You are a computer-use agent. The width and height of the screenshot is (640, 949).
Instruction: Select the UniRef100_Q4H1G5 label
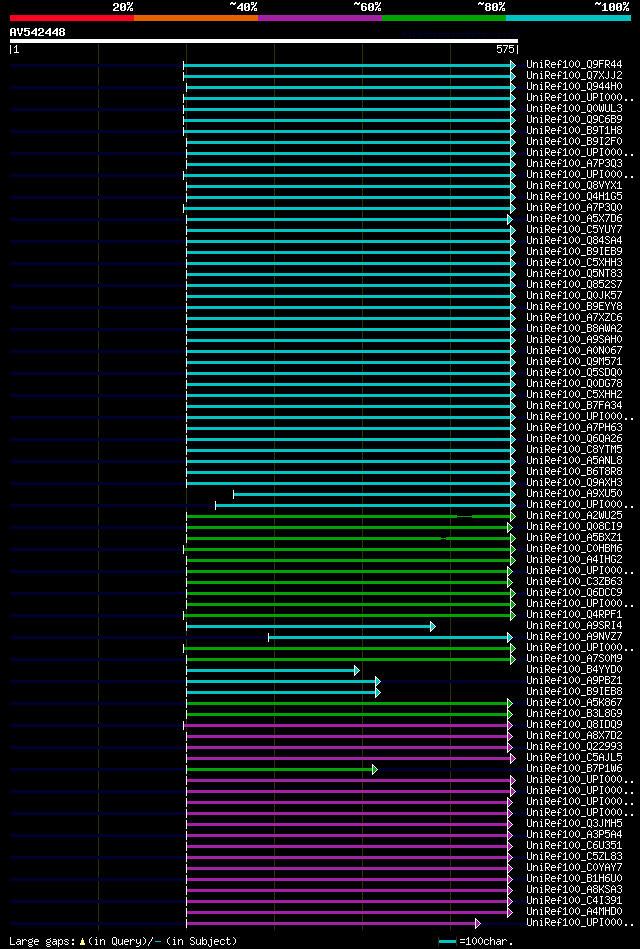(x=574, y=197)
